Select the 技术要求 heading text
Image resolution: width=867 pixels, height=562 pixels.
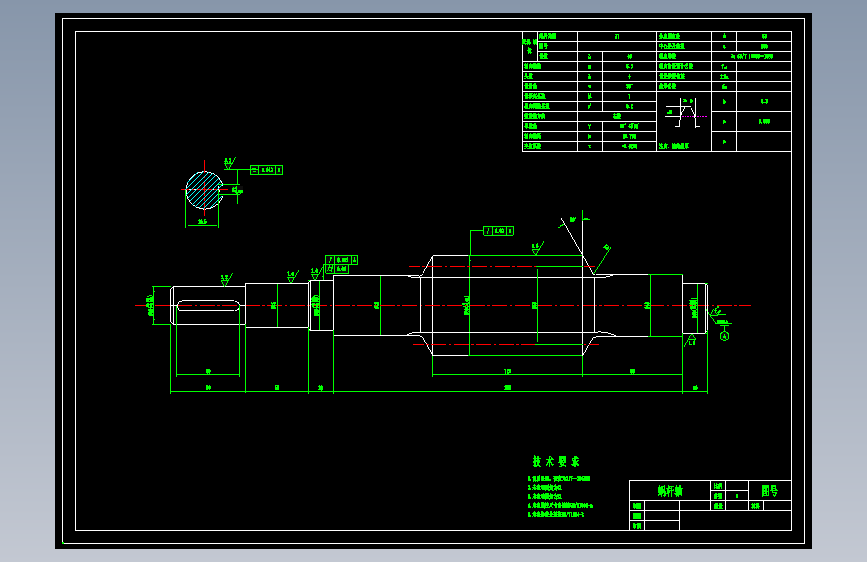556,461
